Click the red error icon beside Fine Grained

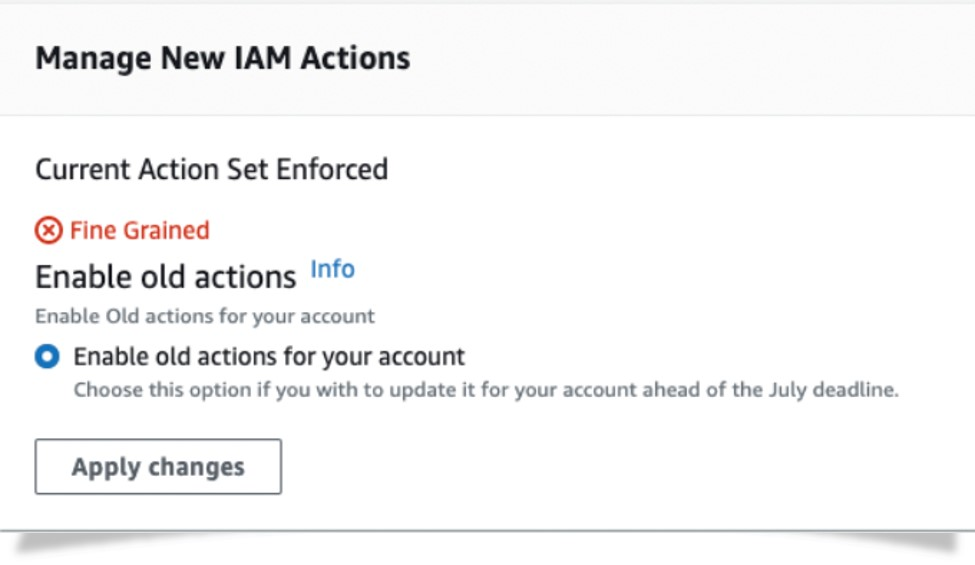point(48,231)
